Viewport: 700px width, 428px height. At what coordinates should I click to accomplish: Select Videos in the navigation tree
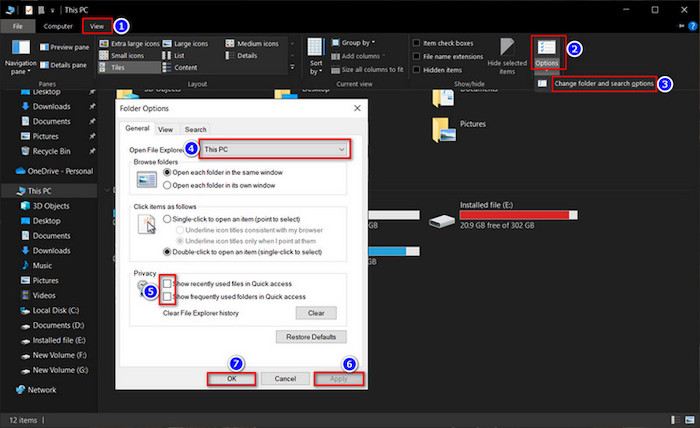(x=38, y=295)
